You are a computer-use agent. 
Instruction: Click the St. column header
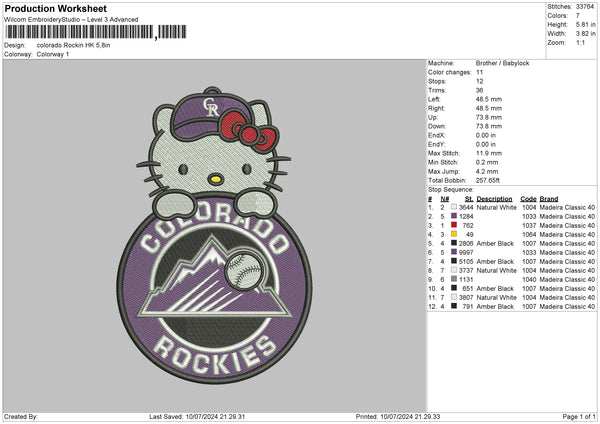469,199
